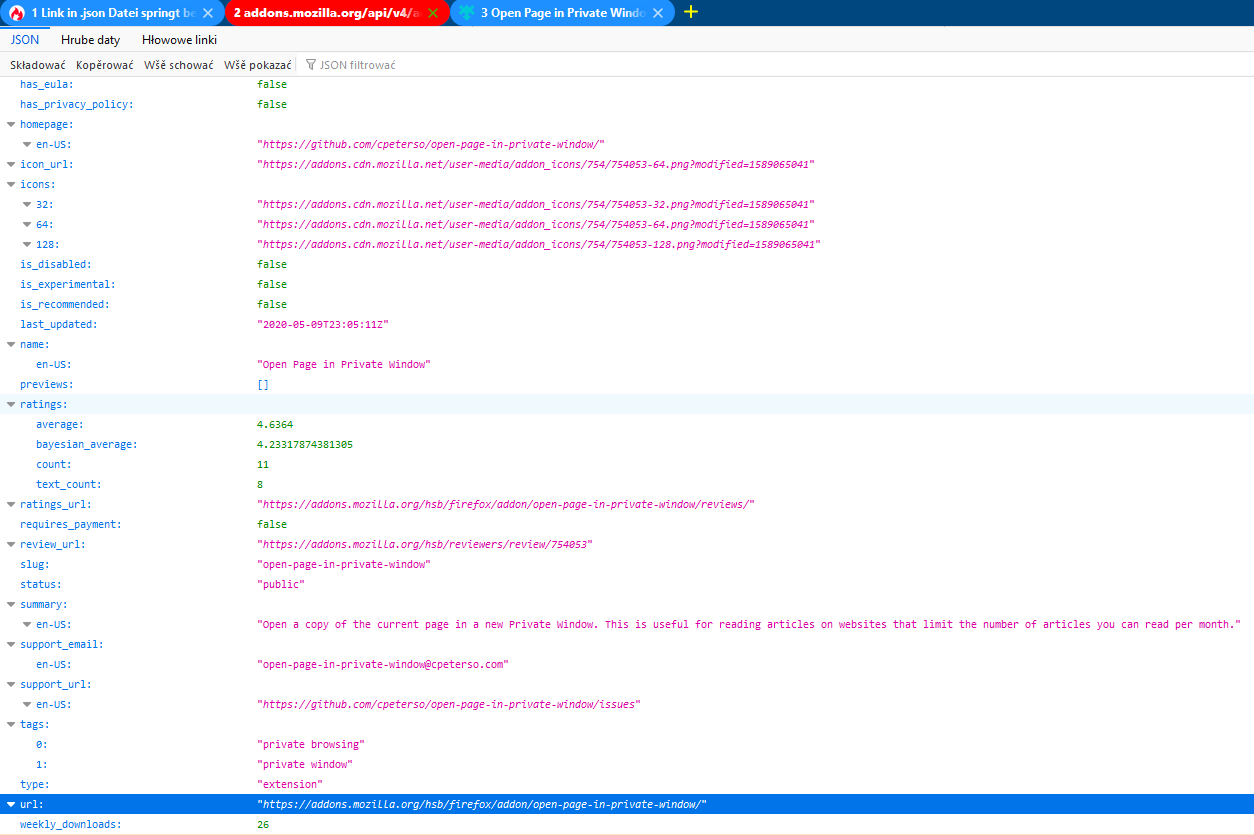Click the "private window" tag value
The image size is (1254, 835).
pyautogui.click(x=304, y=764)
